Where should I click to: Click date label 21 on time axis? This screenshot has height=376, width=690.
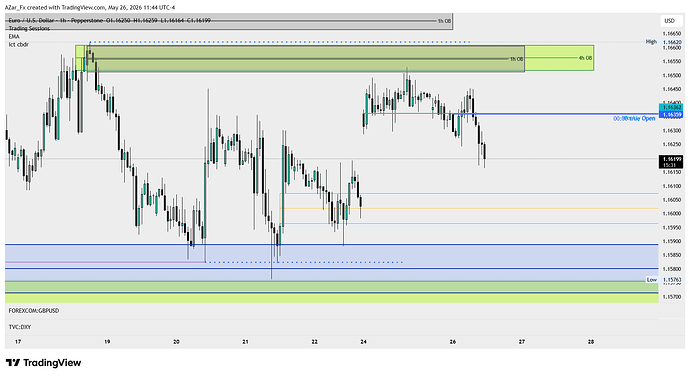pyautogui.click(x=246, y=342)
